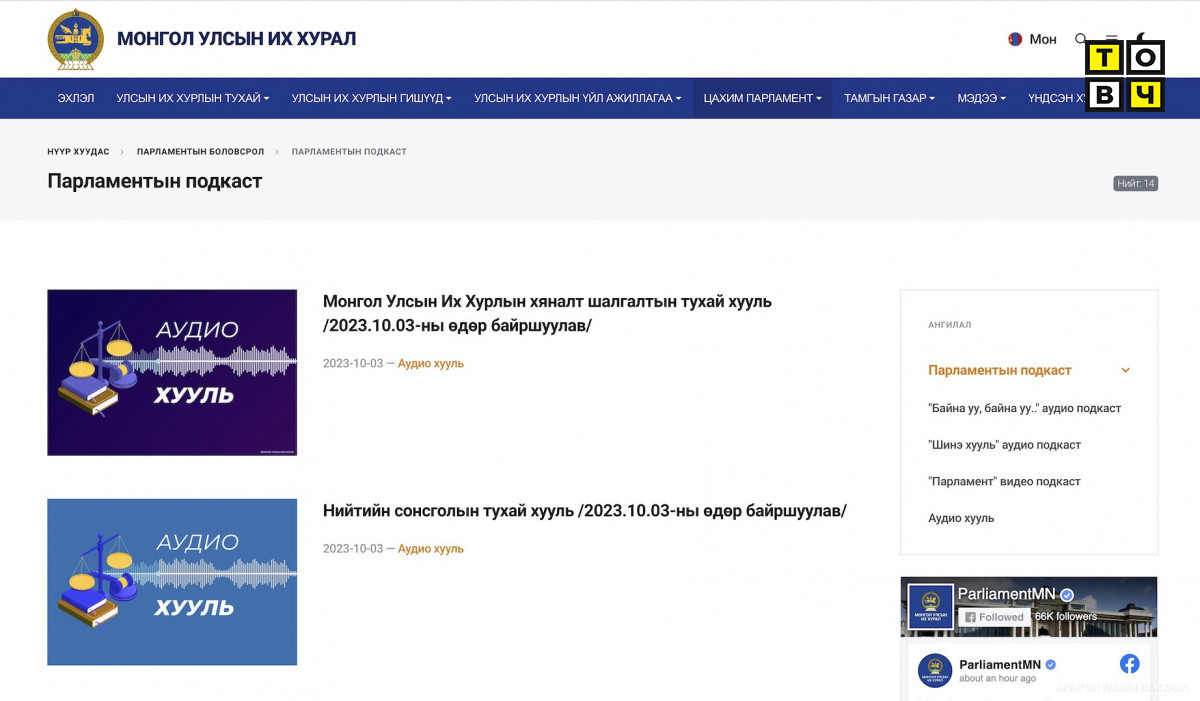Click the Mongolian flag language icon
This screenshot has height=701, width=1200.
1015,39
